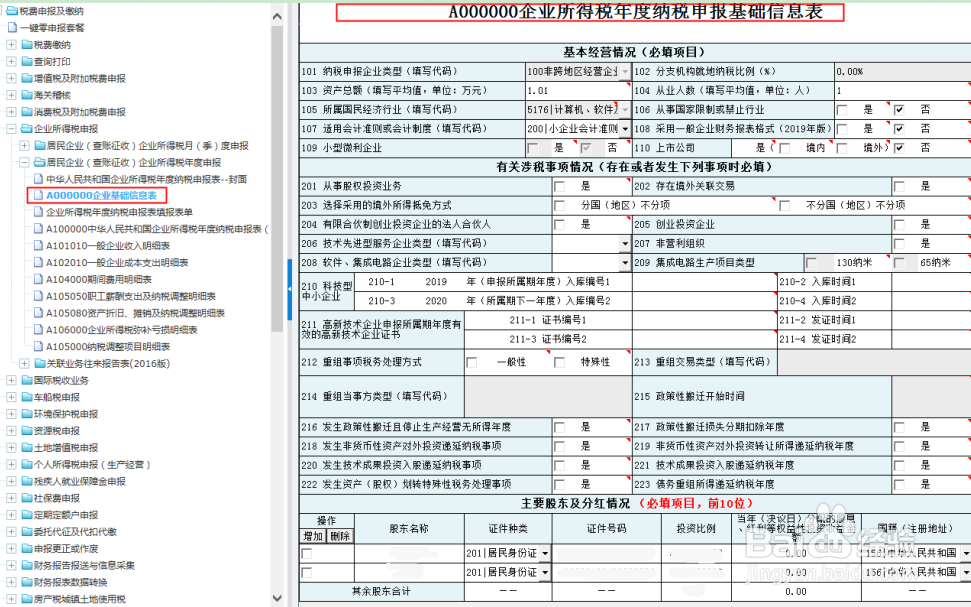This screenshot has height=607, width=971.
Task: Open the 107 适用会计准则 dropdown
Action: [625, 129]
